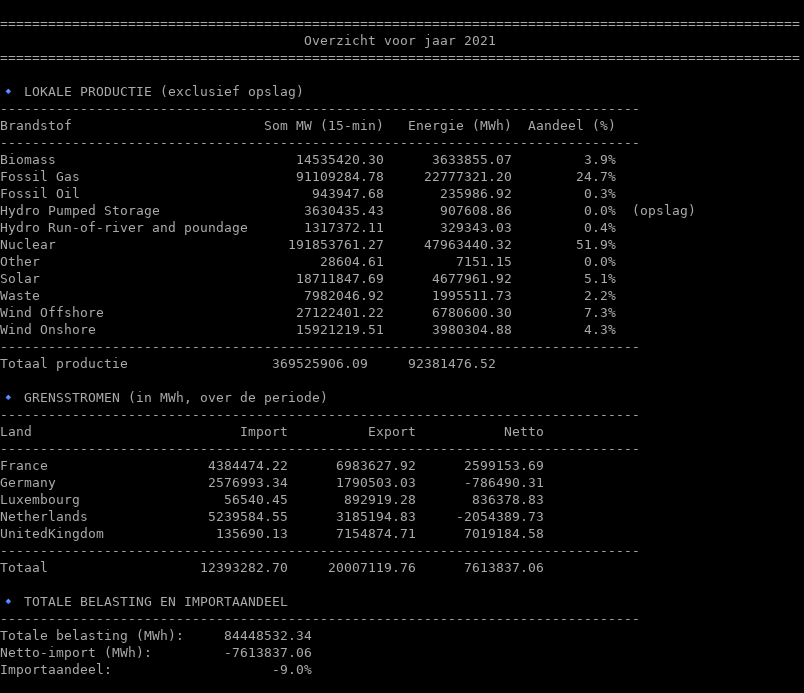The width and height of the screenshot is (804, 693).
Task: Click the "Wind Onshore" row label
Action: (x=48, y=330)
